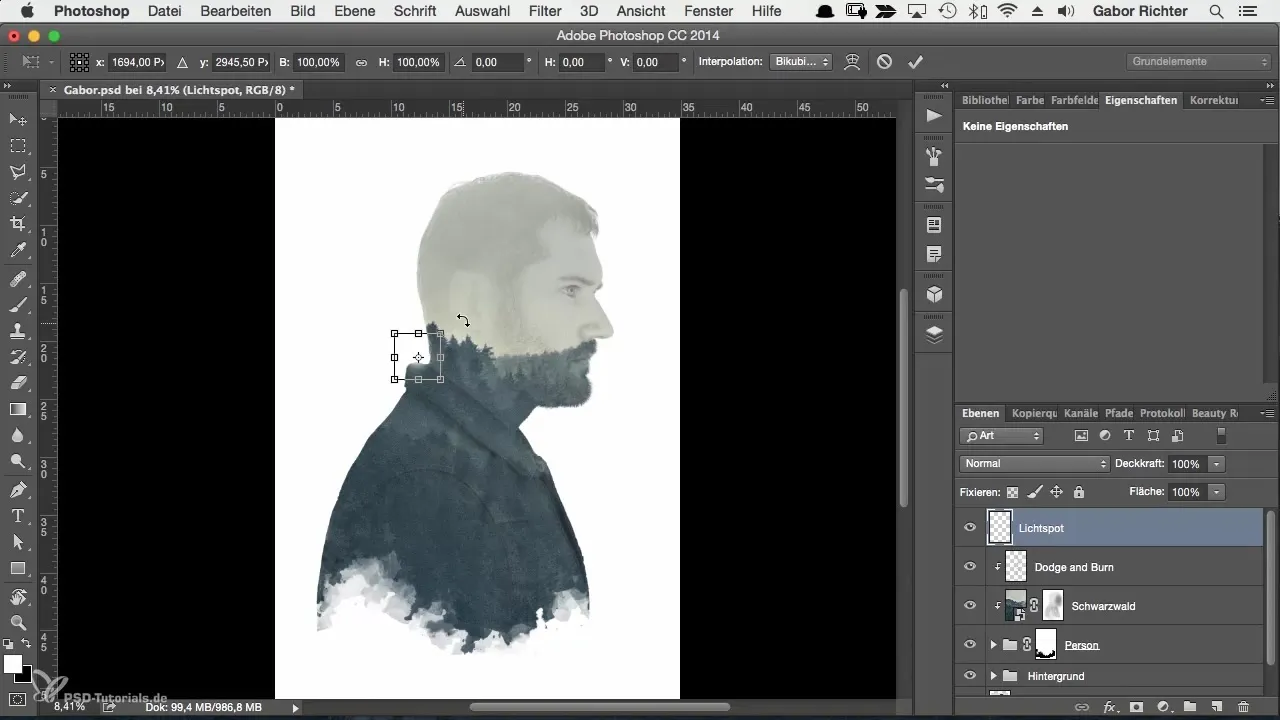Select the Eraser tool
The image size is (1280, 720).
click(18, 383)
